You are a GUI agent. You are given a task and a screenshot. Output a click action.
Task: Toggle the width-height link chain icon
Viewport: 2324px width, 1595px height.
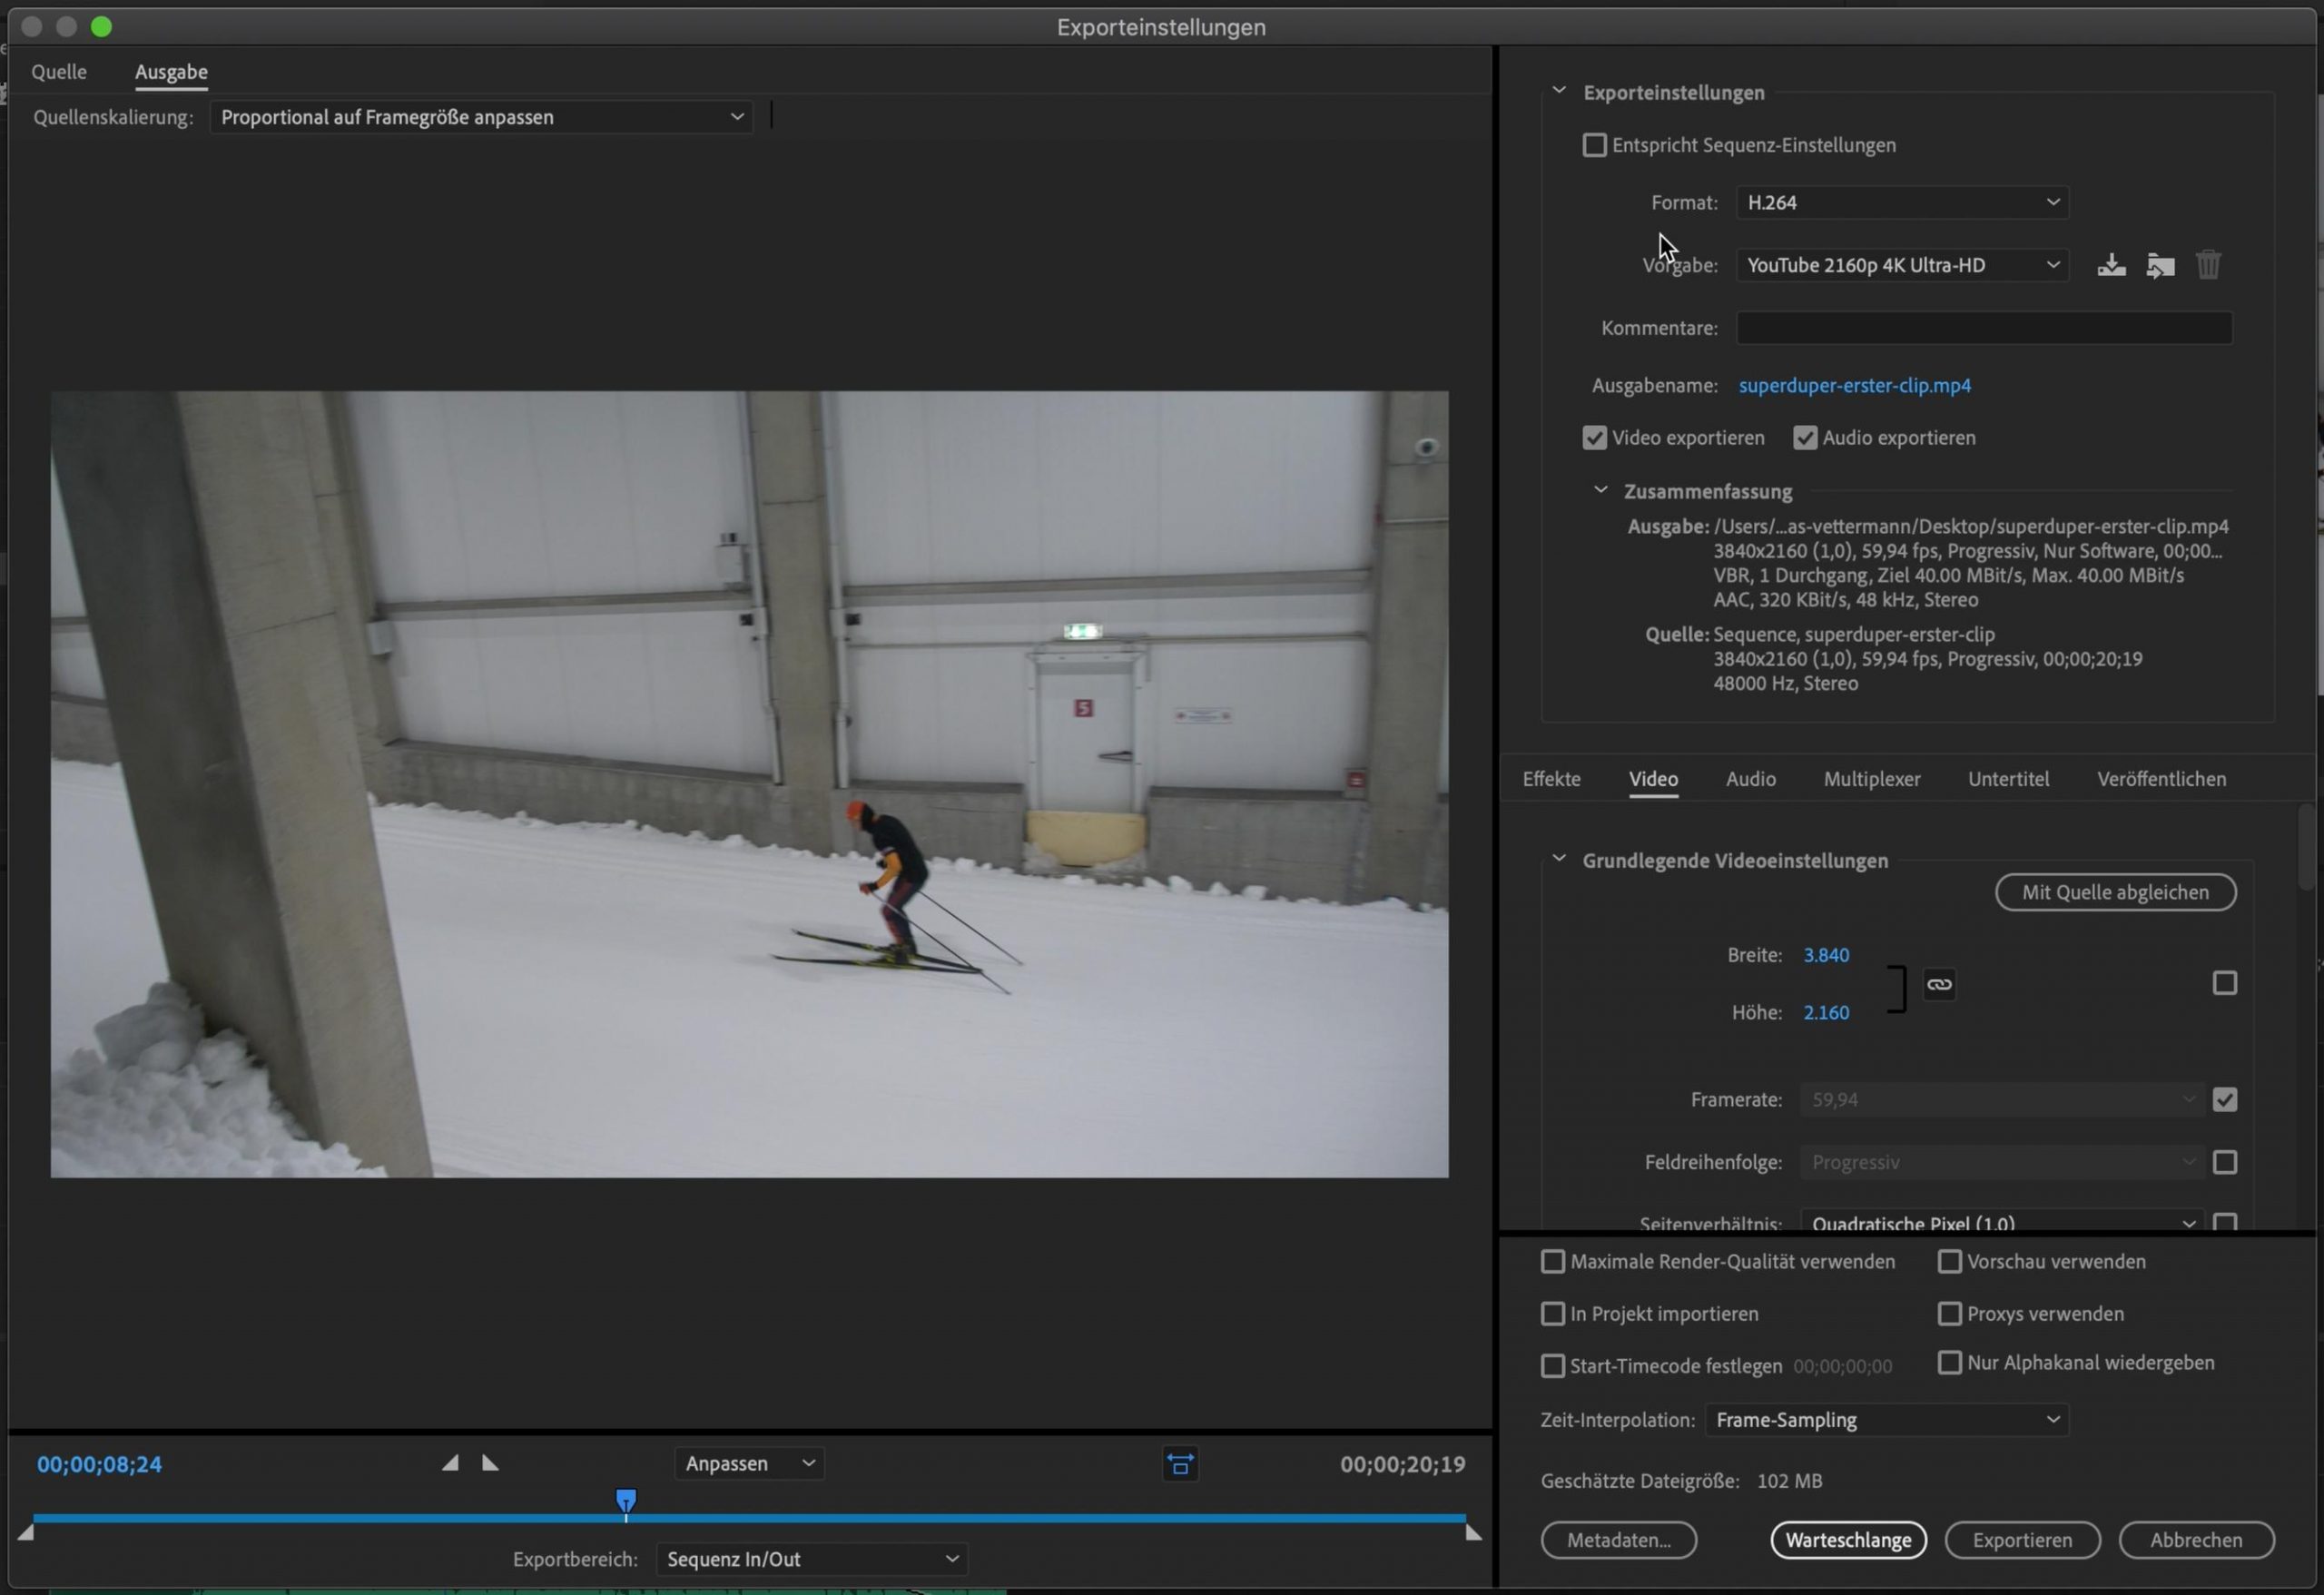(x=1939, y=984)
